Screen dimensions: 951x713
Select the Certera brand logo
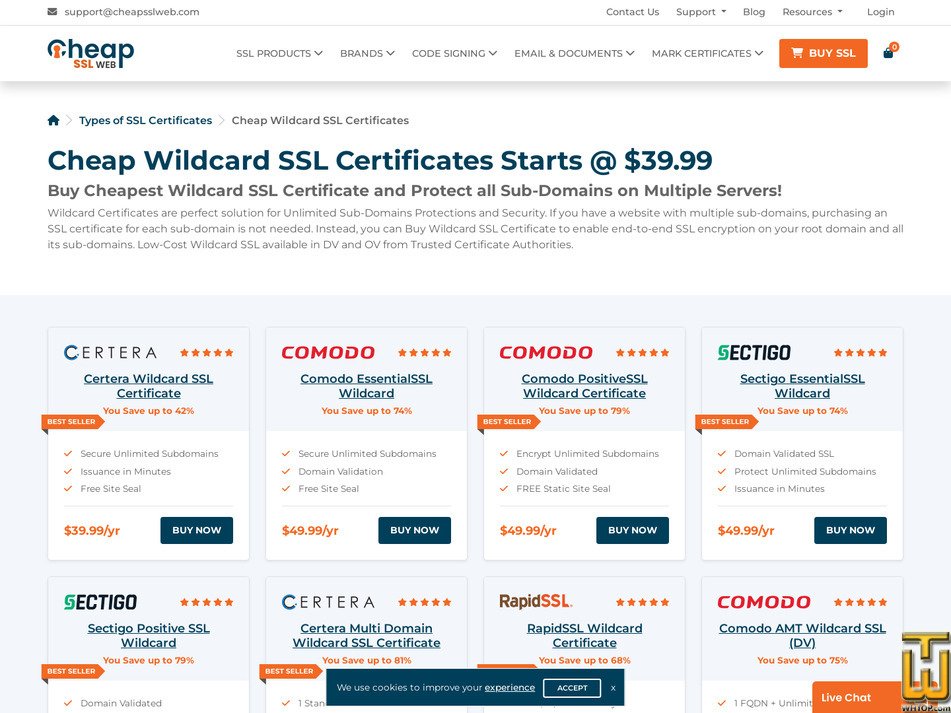(x=110, y=352)
